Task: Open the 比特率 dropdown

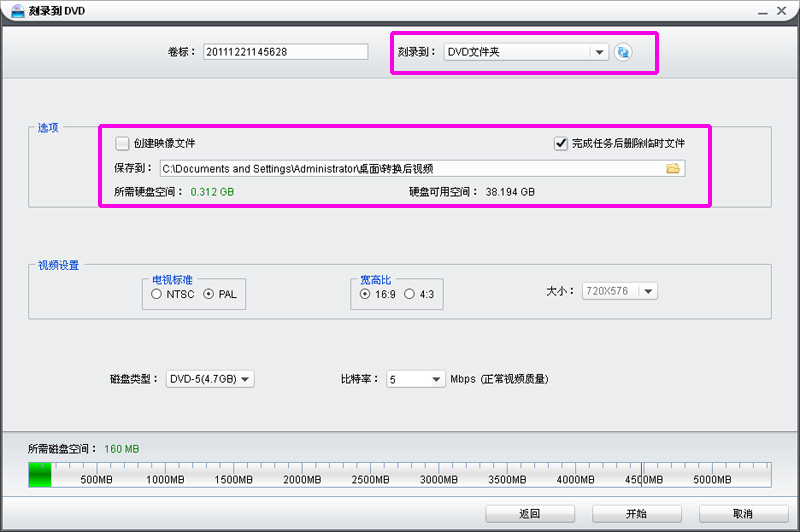Action: [x=416, y=379]
